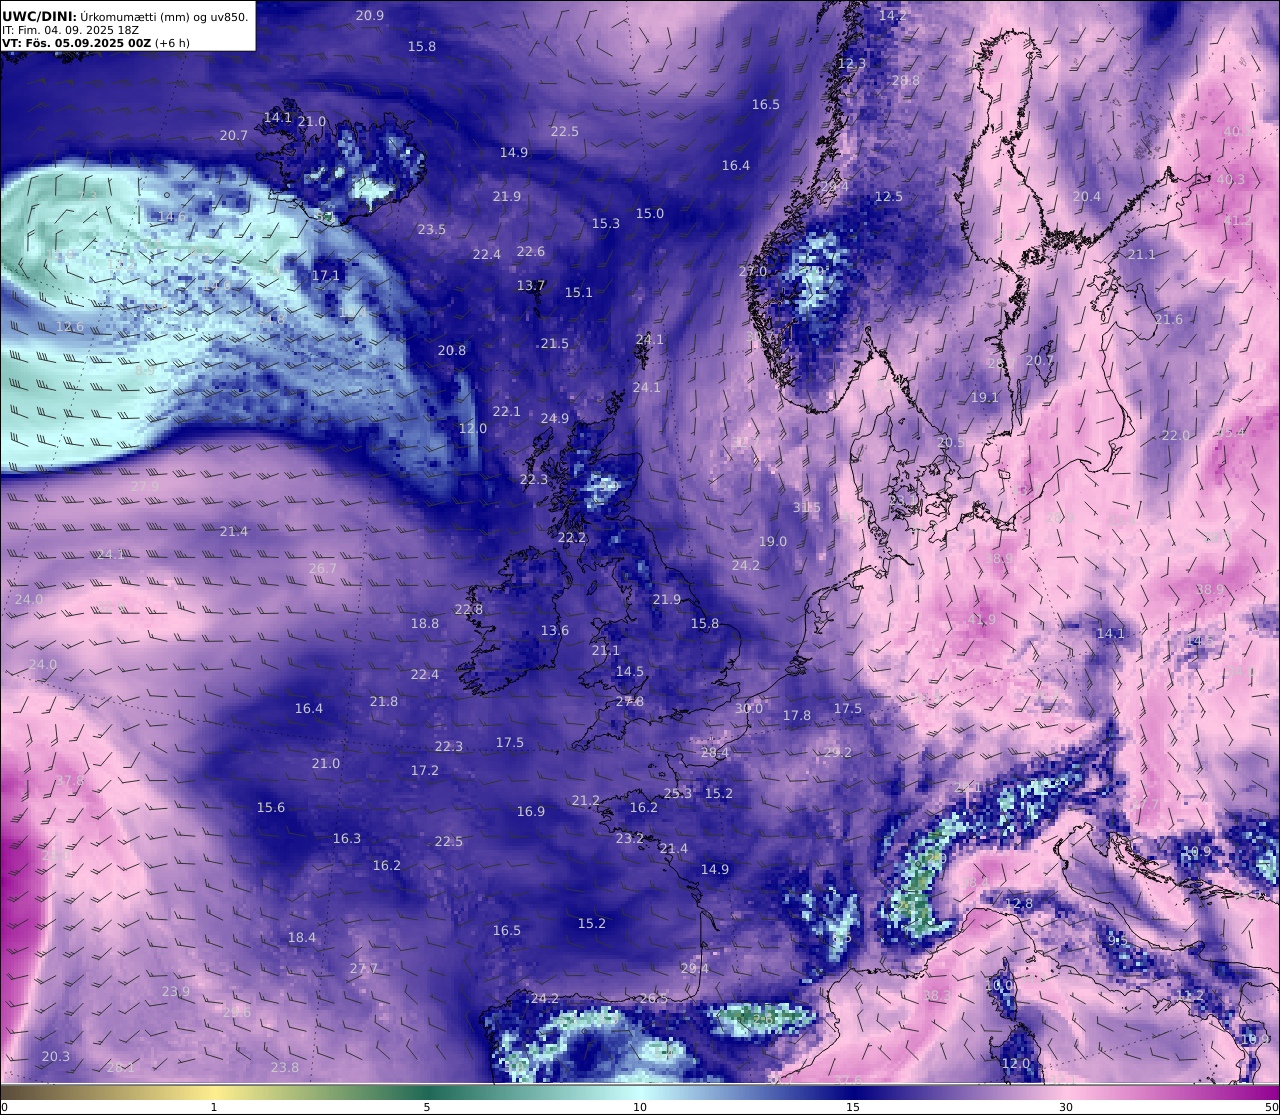Click the 23.5 value label
This screenshot has width=1280, height=1115.
point(432,230)
